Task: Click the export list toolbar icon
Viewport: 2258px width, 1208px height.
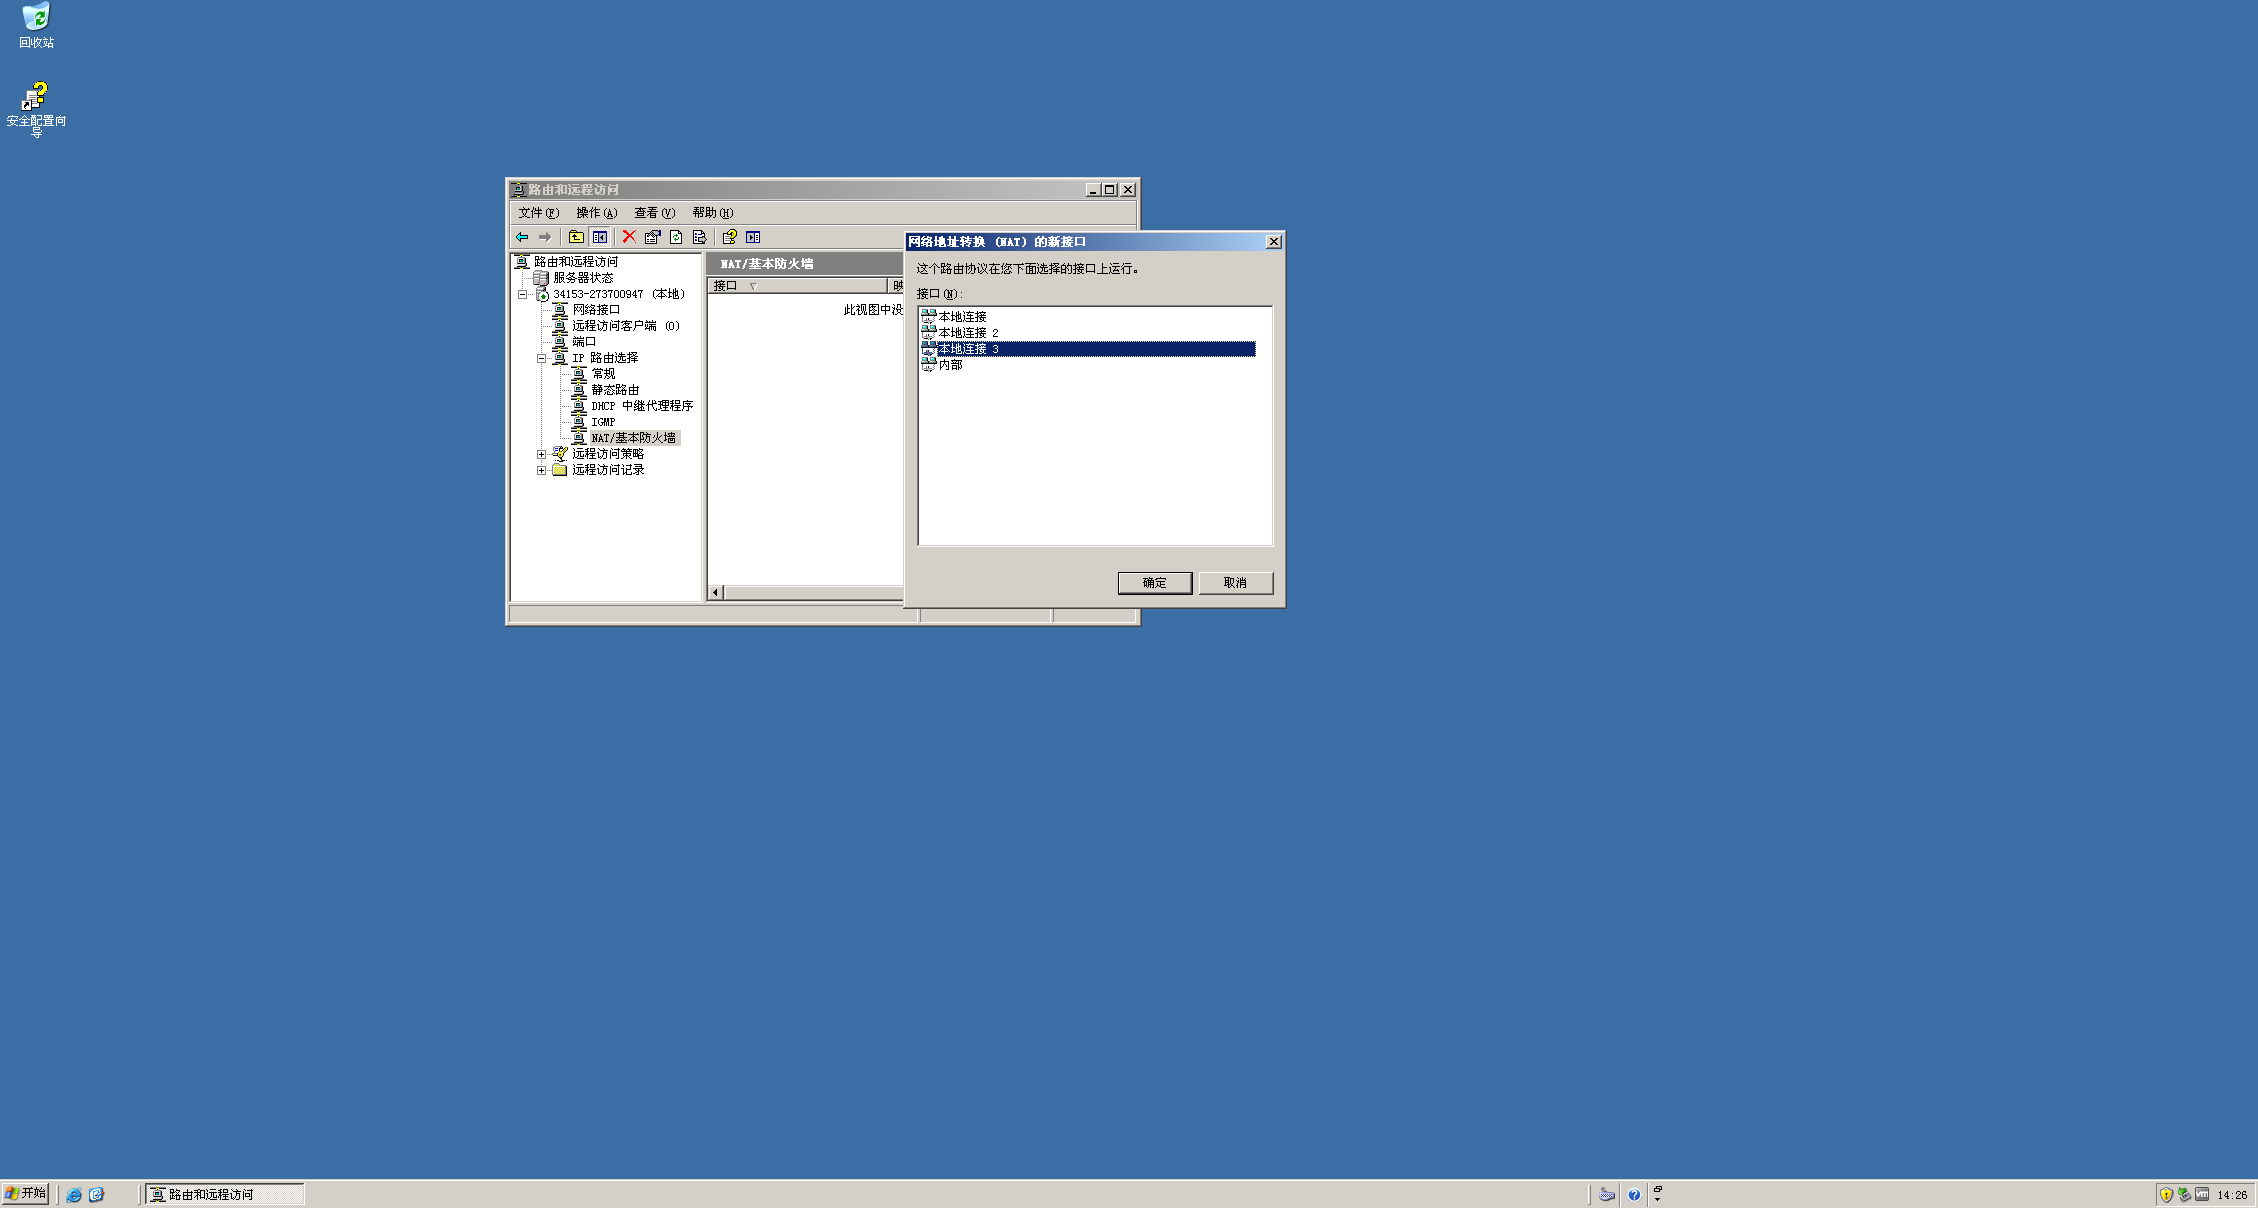Action: pyautogui.click(x=699, y=237)
